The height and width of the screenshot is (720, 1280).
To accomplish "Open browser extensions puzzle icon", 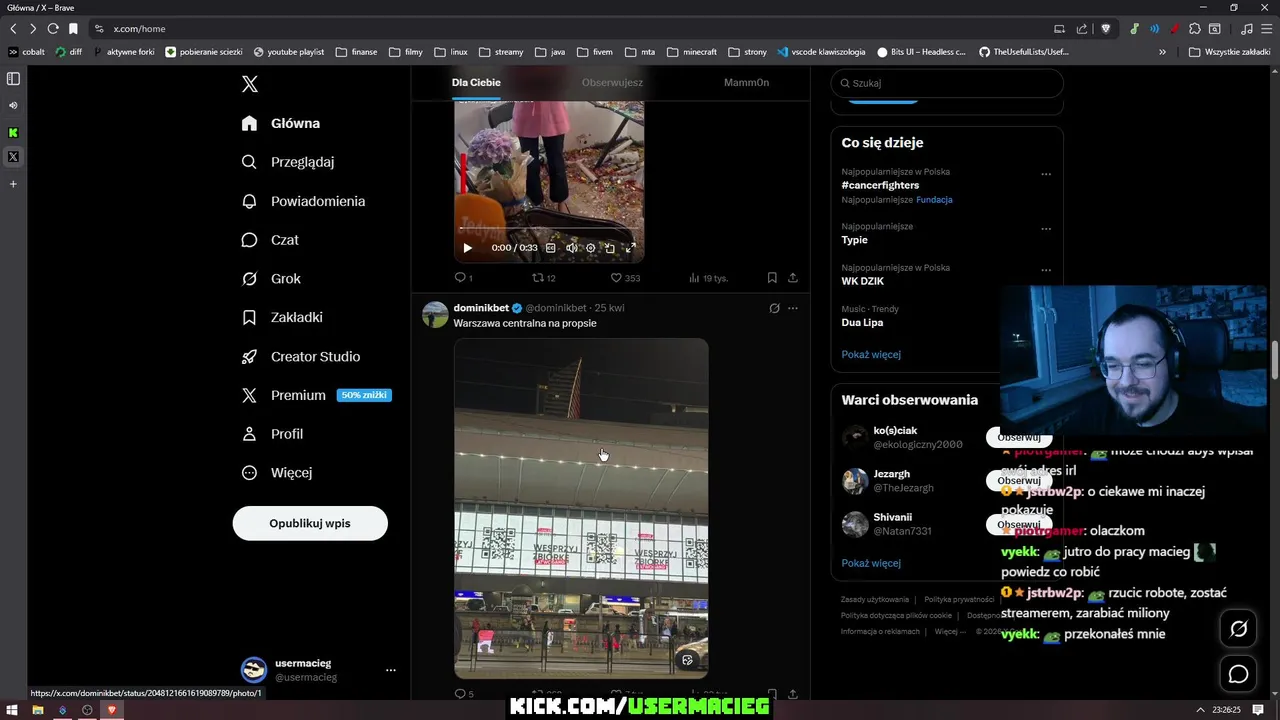I will [1194, 29].
